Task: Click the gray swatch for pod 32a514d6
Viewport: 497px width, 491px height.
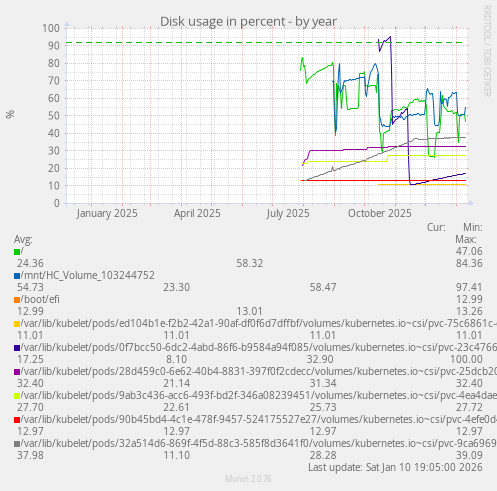Action: point(17,444)
